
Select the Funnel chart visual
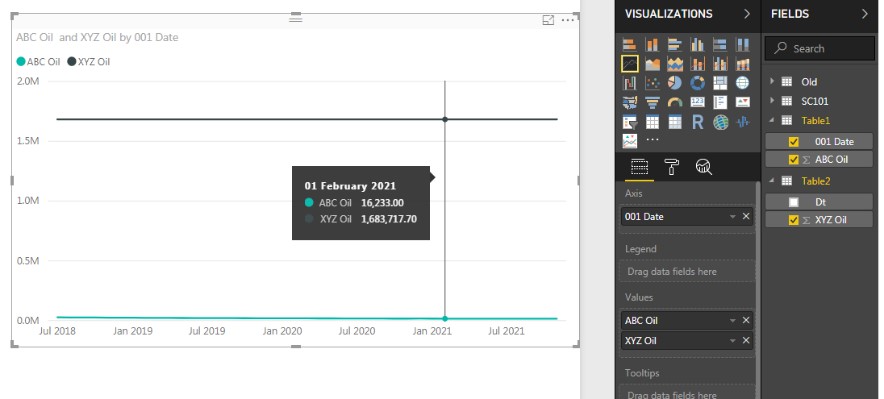pos(652,103)
